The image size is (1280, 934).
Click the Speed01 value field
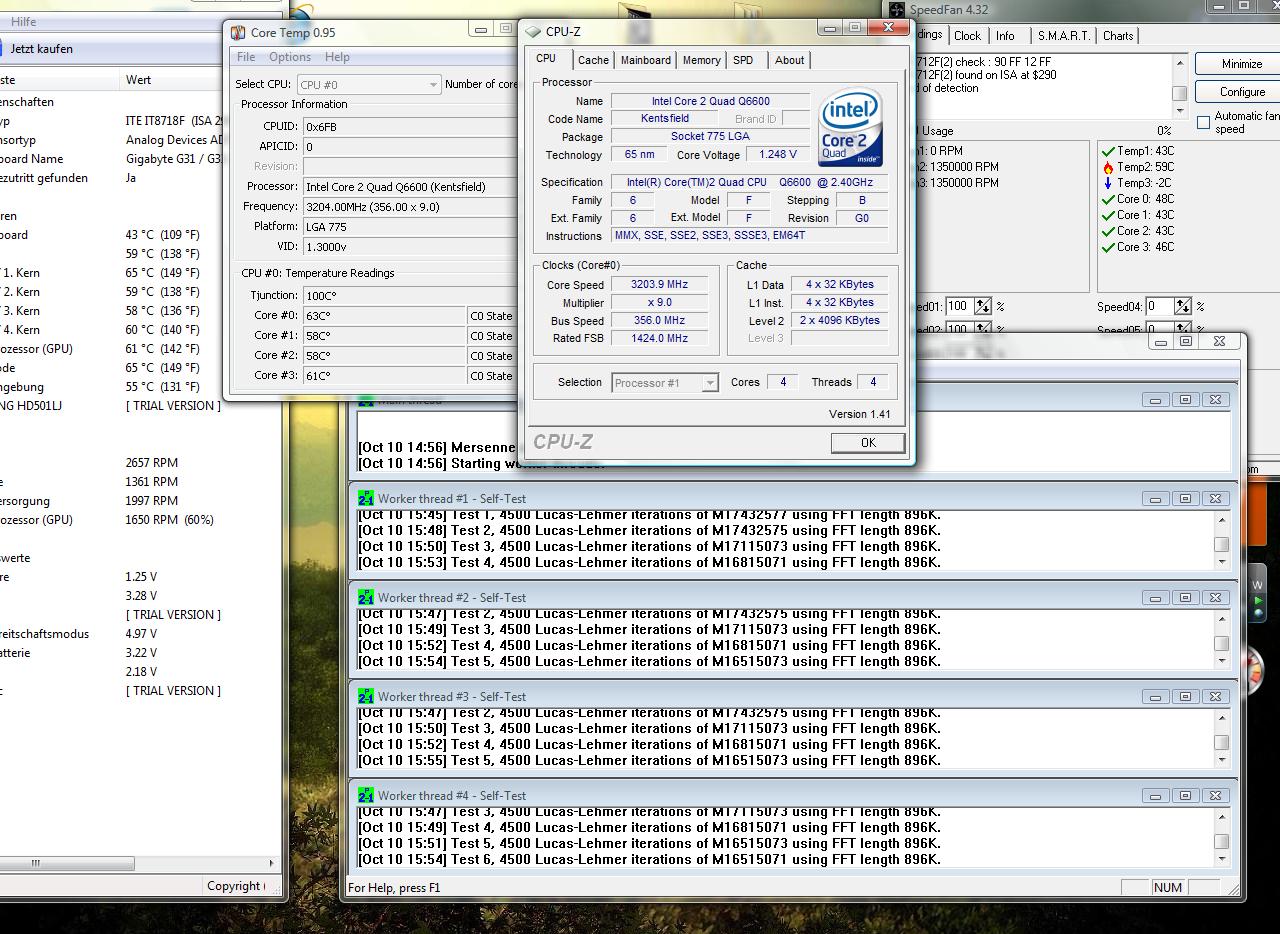pos(959,306)
